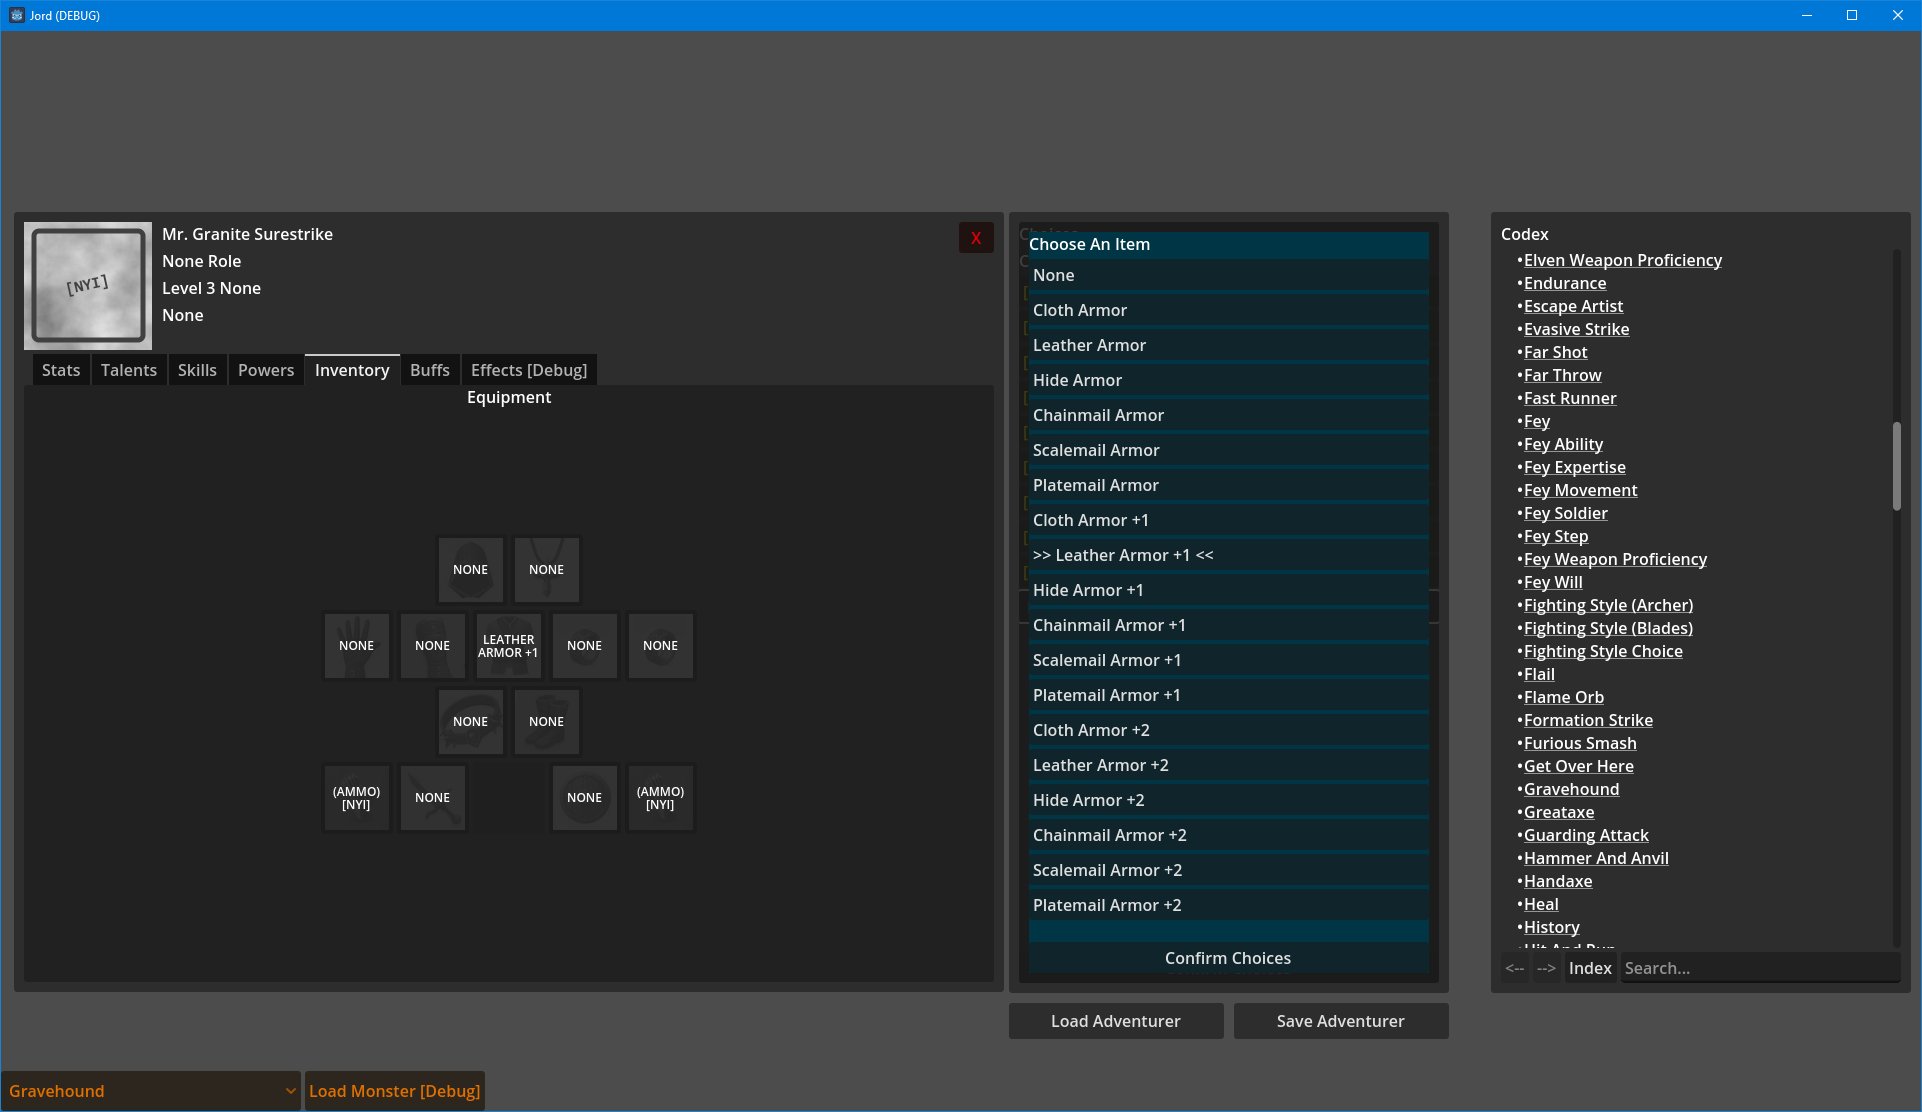Select the Inventory tab
This screenshot has width=1922, height=1112.
click(352, 370)
